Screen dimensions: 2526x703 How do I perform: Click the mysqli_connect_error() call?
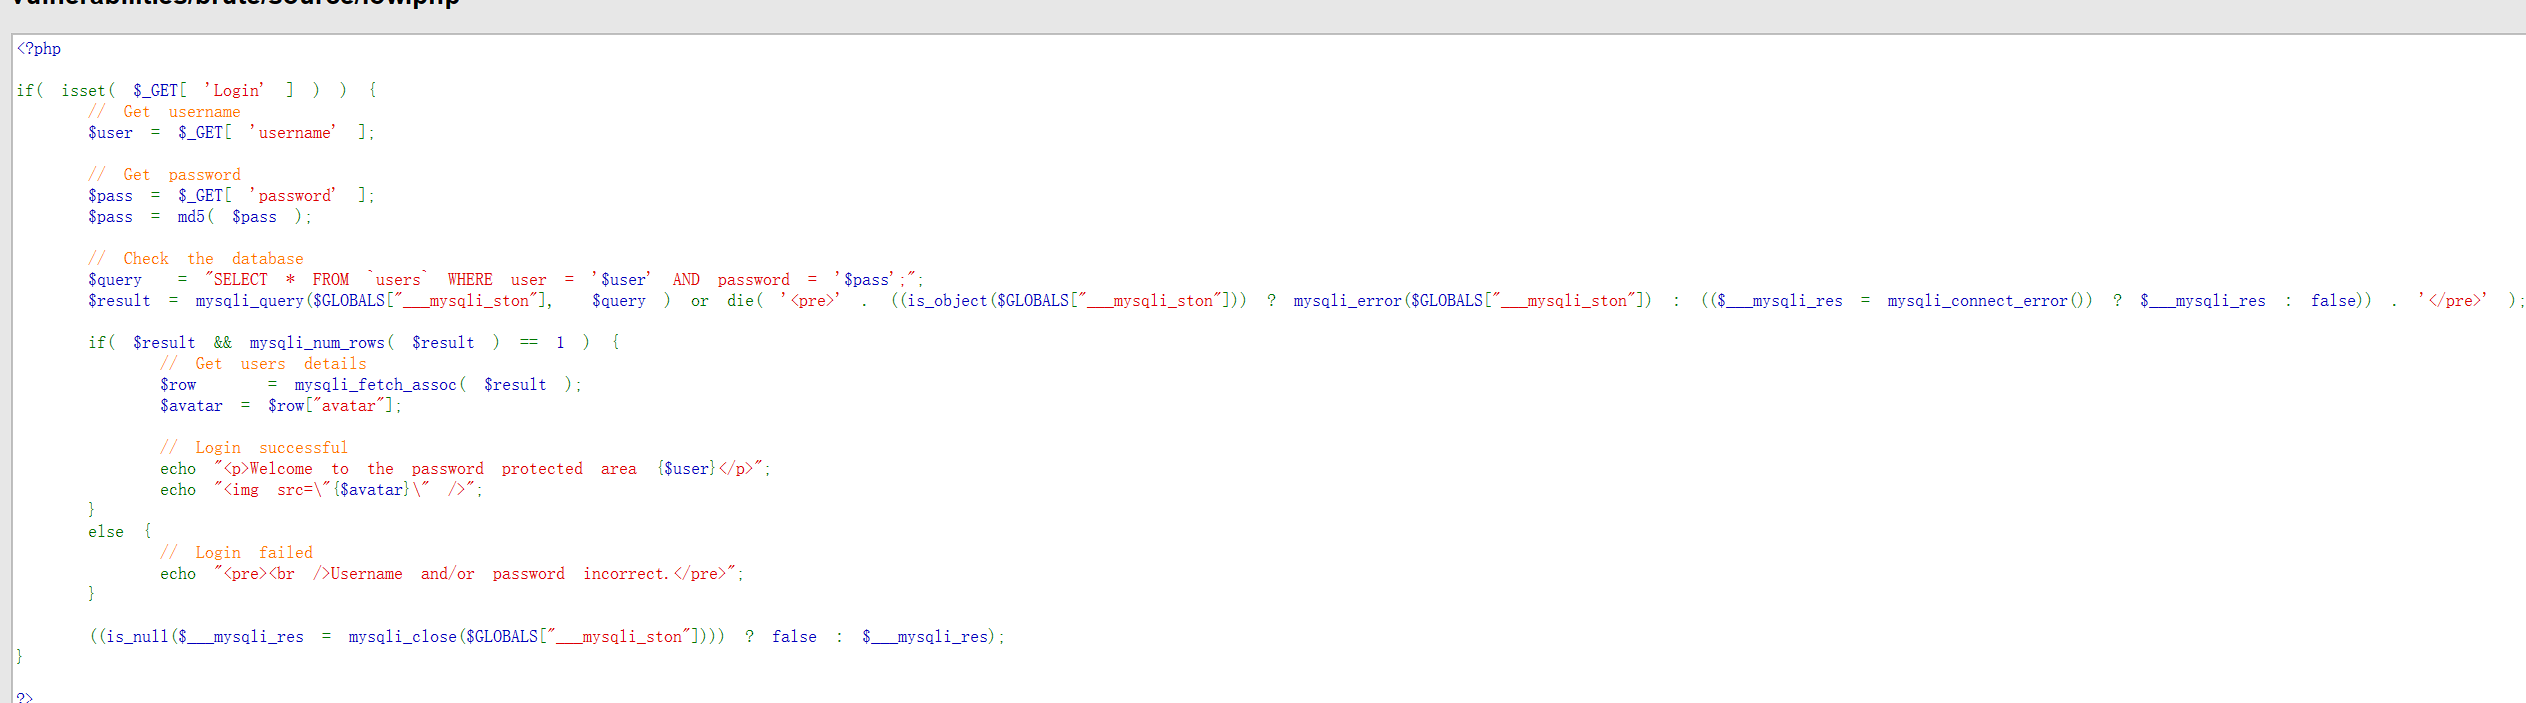[x=1989, y=301]
